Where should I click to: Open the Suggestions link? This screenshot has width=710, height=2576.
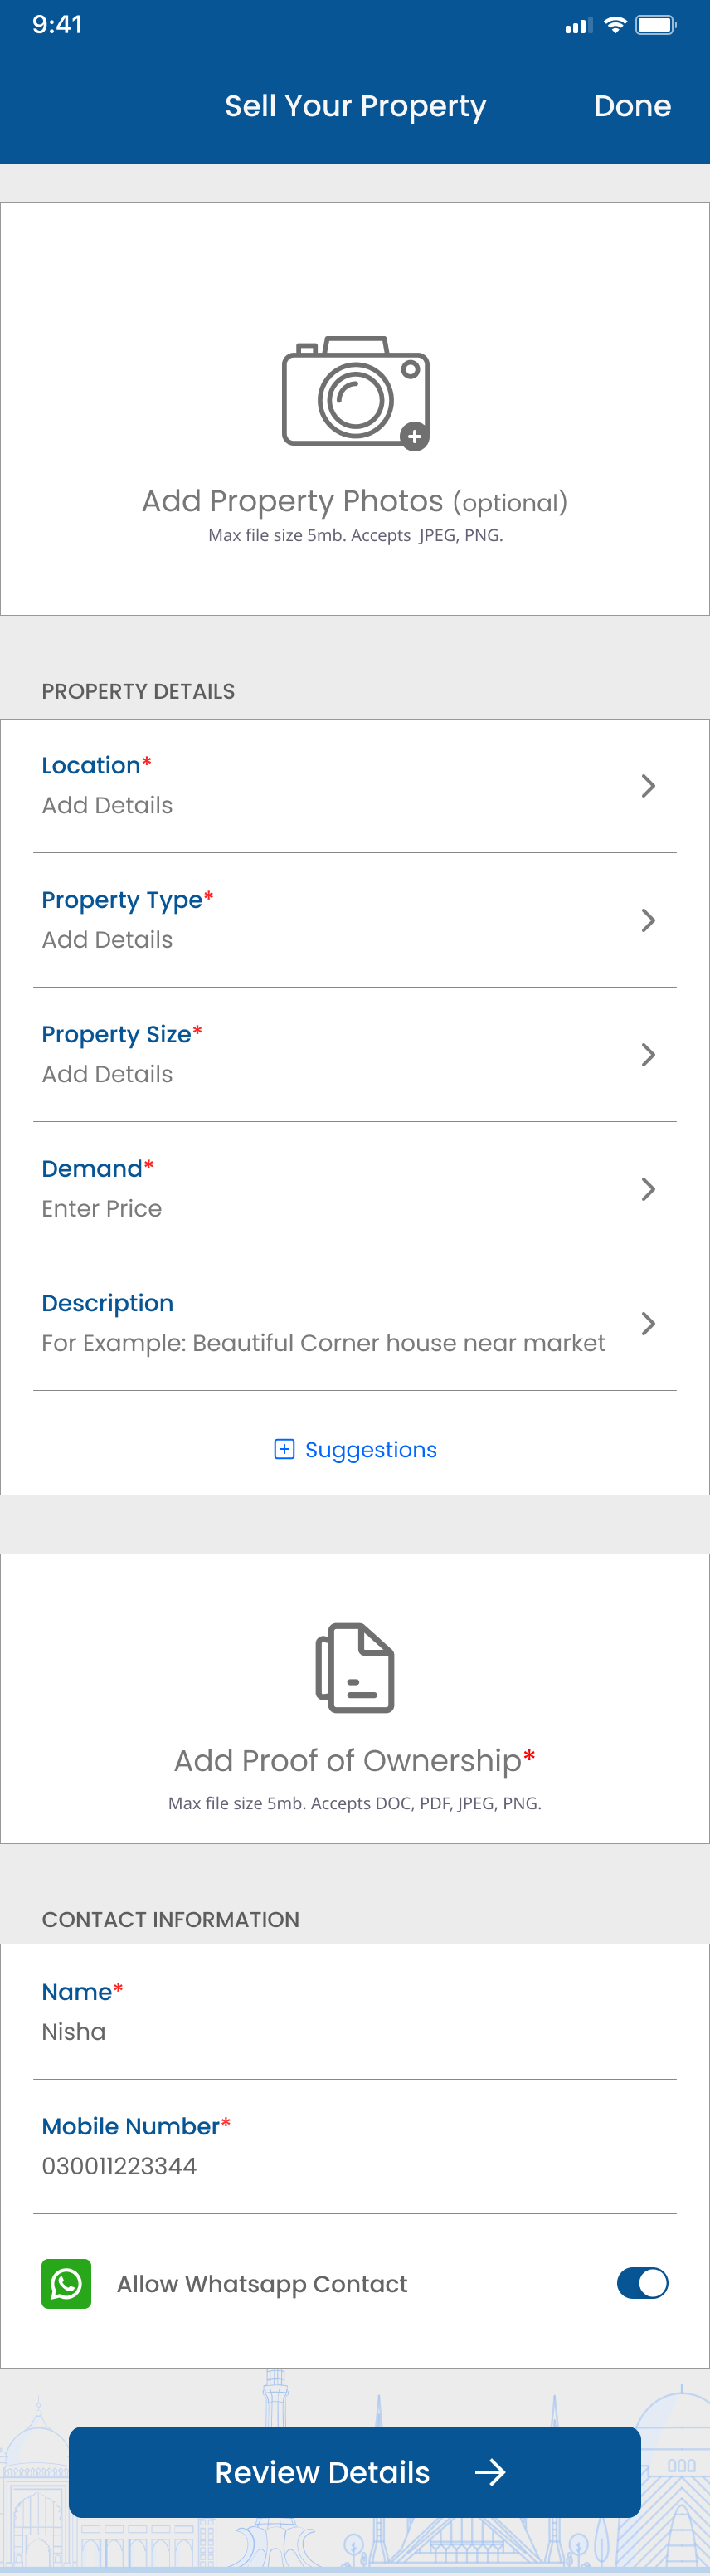370,1449
